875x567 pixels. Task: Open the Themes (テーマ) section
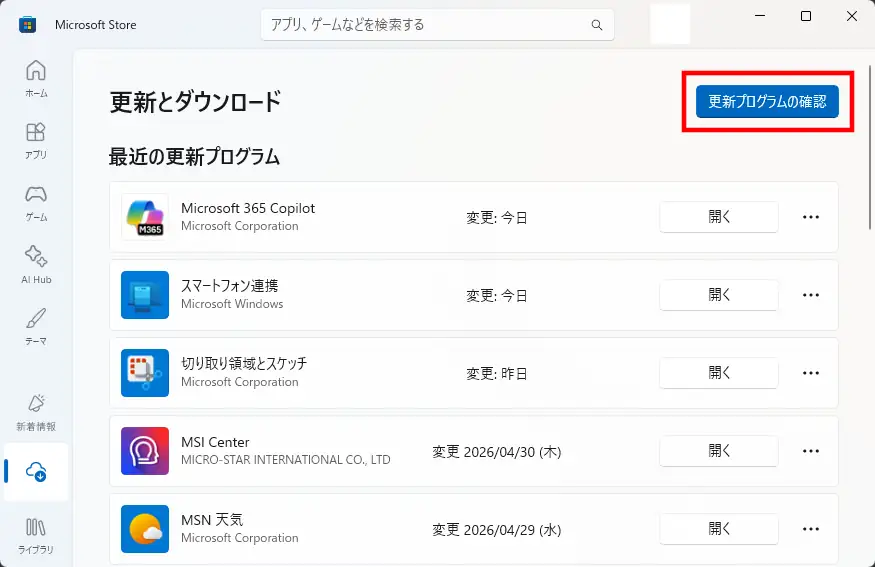tap(36, 326)
